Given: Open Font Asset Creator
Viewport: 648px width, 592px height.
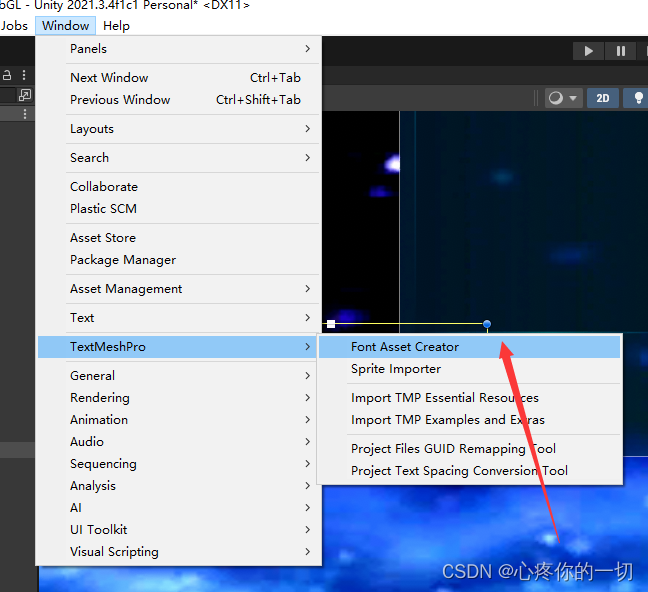Looking at the screenshot, I should [x=469, y=346].
